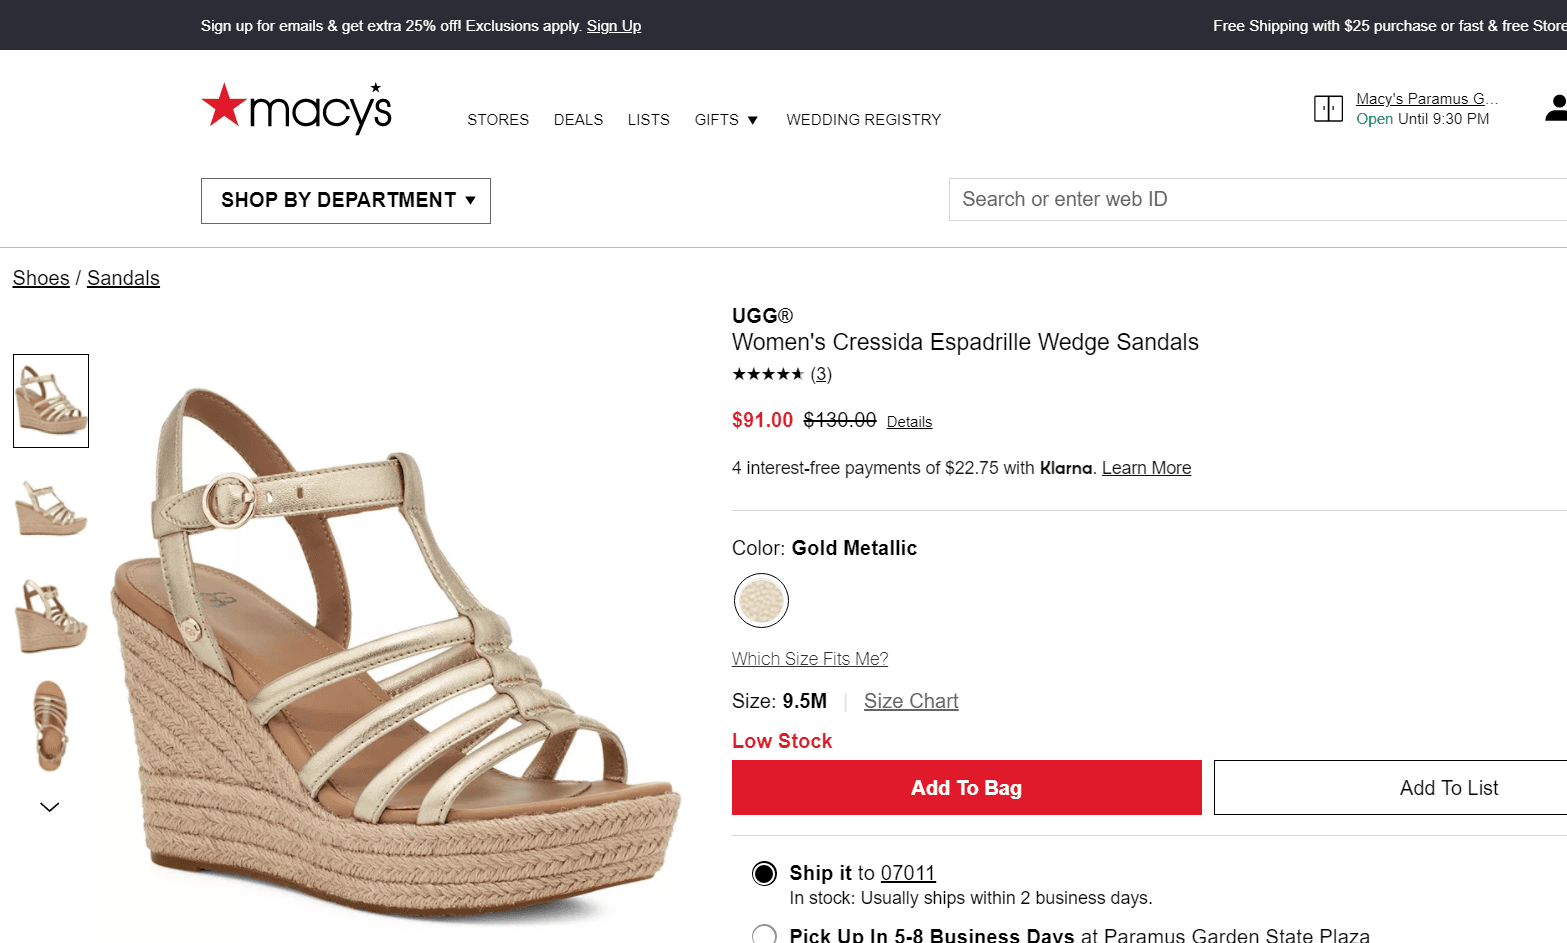Viewport: 1567px width, 943px height.
Task: Click the Add To Bag button
Action: click(x=966, y=788)
